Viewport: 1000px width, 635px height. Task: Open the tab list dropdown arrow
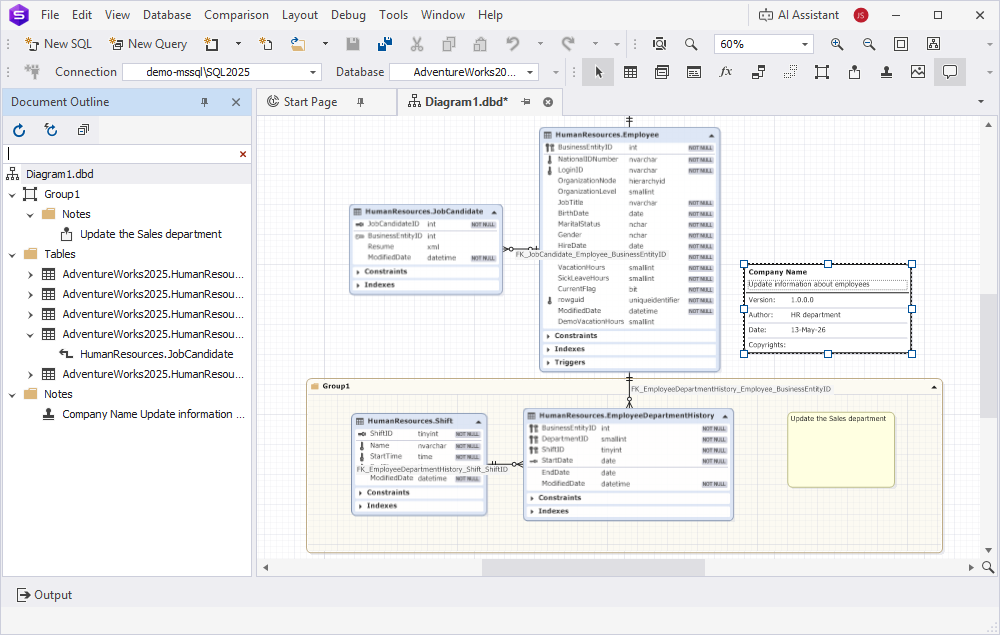981,102
